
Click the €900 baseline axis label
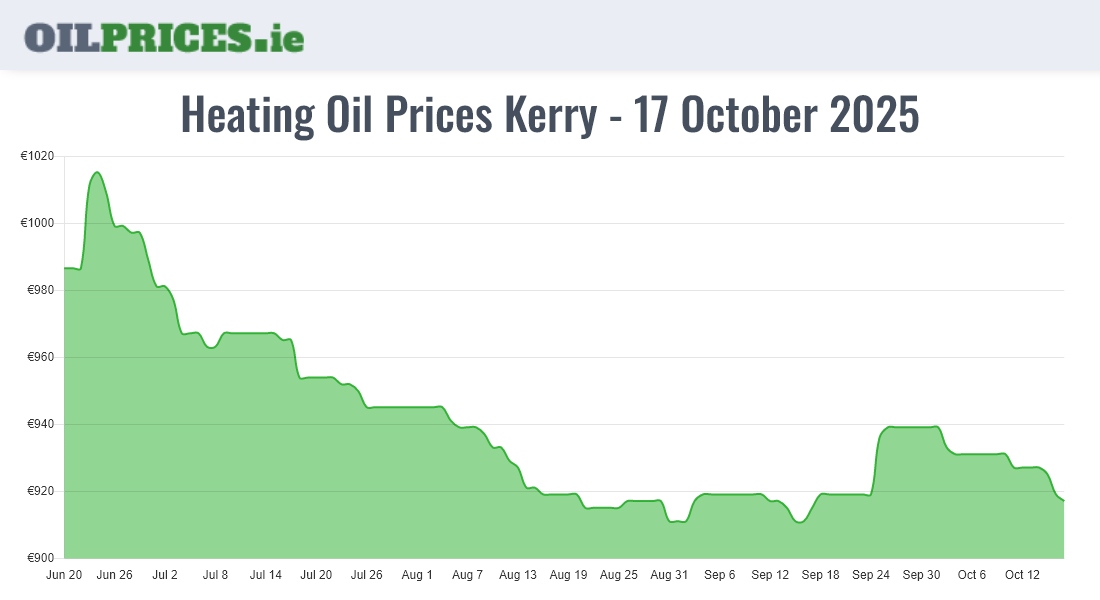39,558
